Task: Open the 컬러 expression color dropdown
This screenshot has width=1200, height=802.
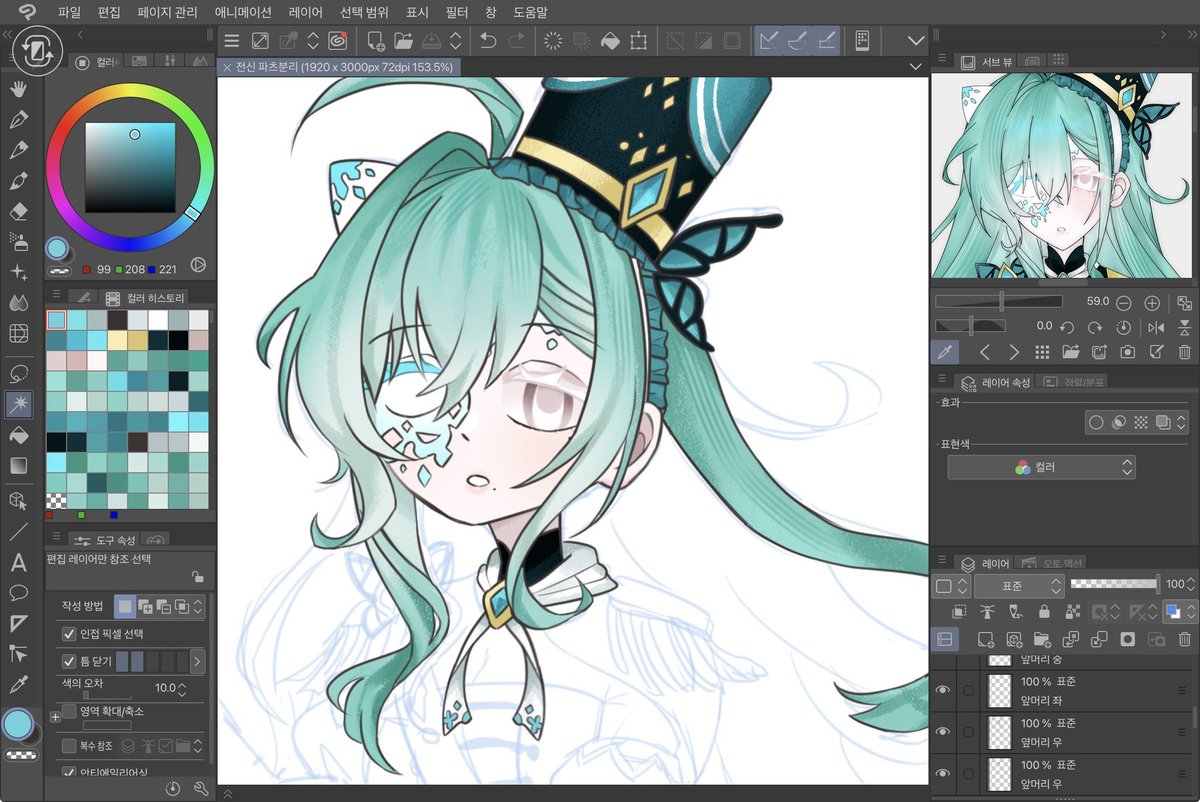Action: coord(1042,467)
